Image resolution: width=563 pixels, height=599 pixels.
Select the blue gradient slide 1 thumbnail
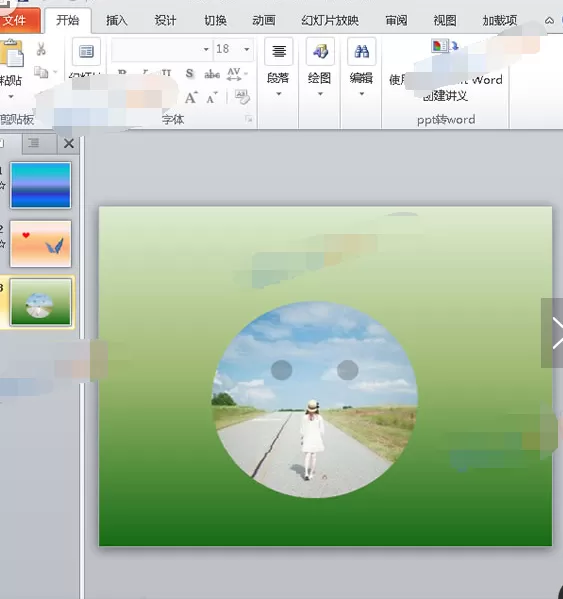40,185
